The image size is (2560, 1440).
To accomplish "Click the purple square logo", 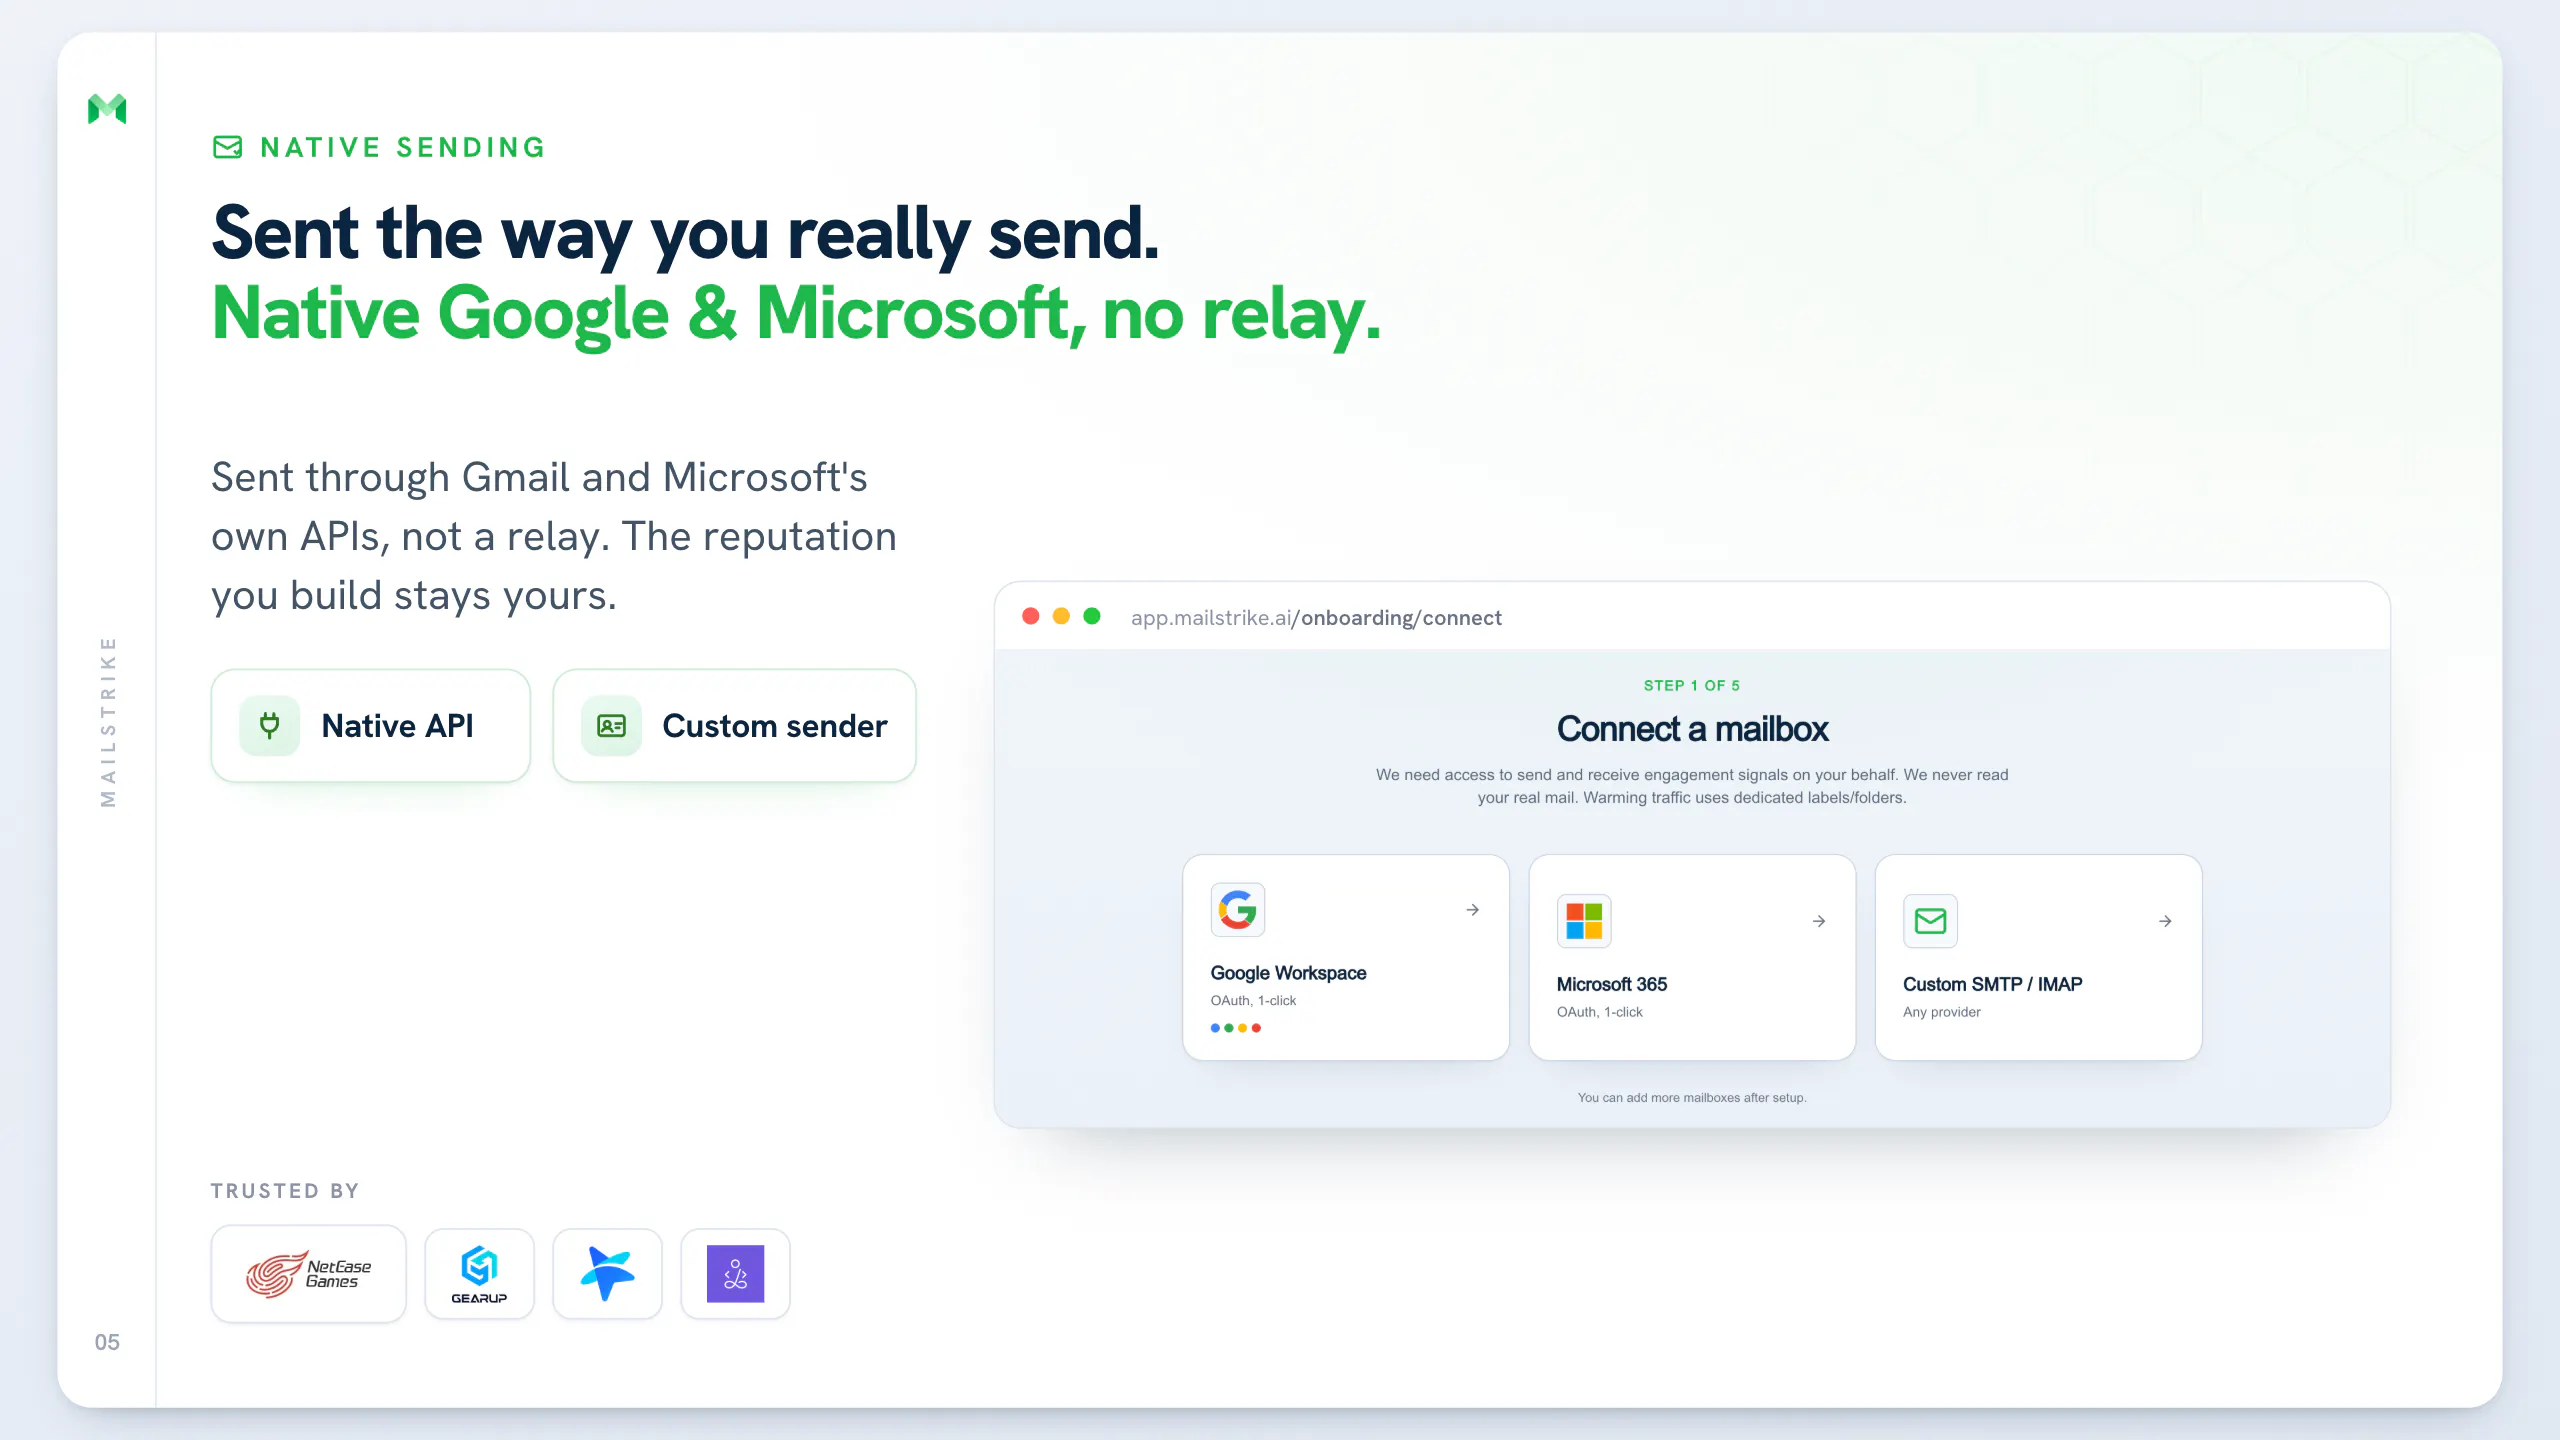I will pos(736,1274).
